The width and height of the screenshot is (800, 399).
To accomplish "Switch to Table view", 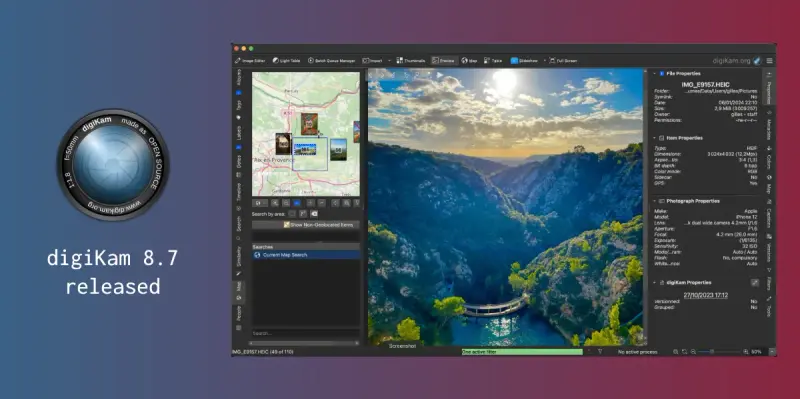I will (x=493, y=61).
